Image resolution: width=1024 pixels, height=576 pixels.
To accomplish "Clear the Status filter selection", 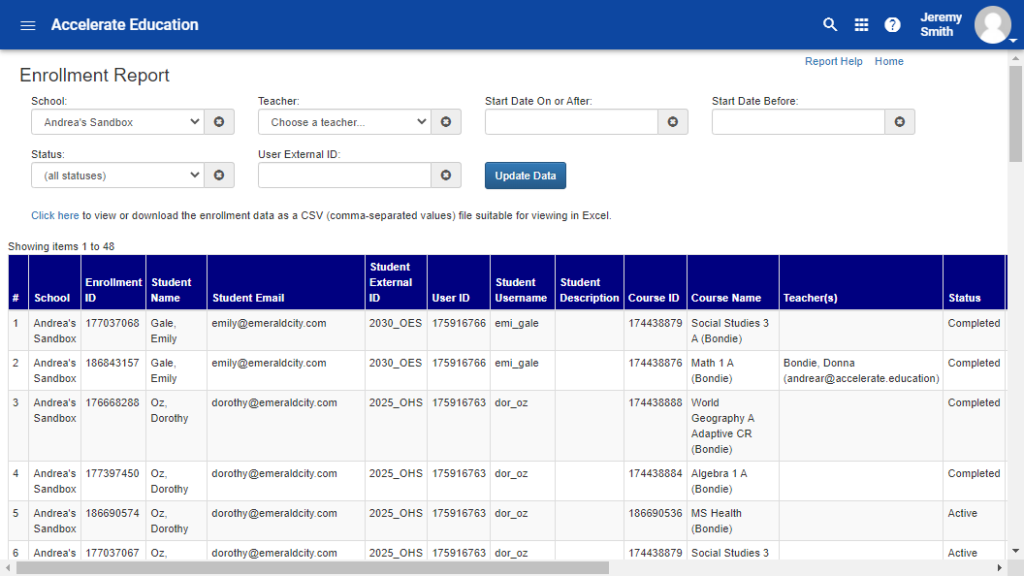I will tap(219, 175).
